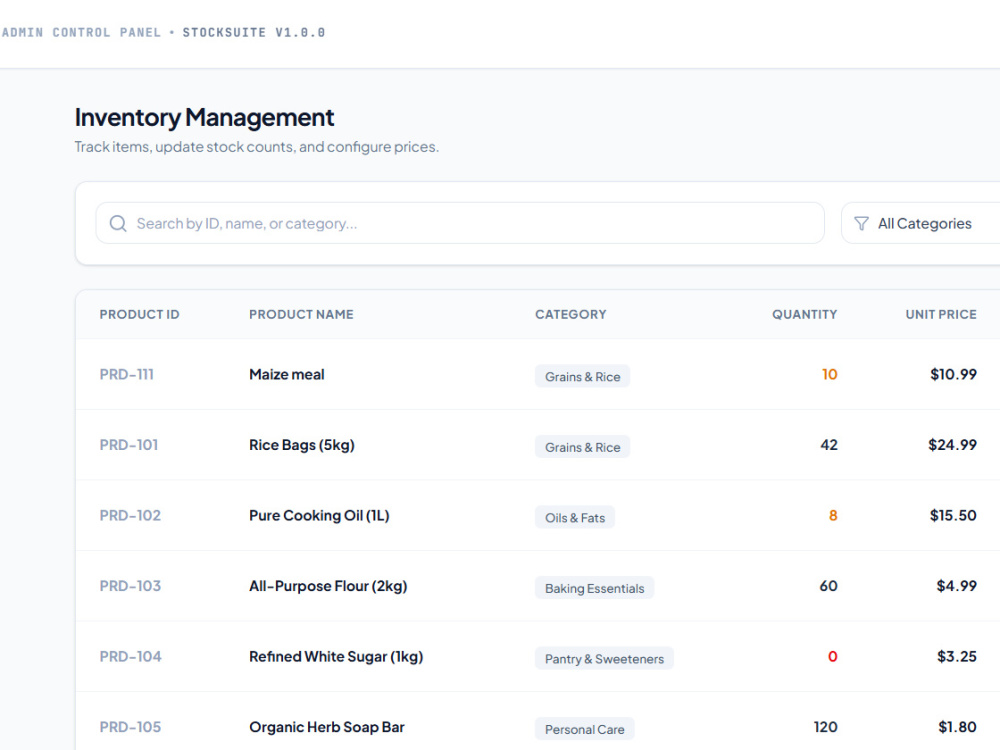Click the Admin Control Panel header text
Image resolution: width=1000 pixels, height=750 pixels.
click(81, 33)
